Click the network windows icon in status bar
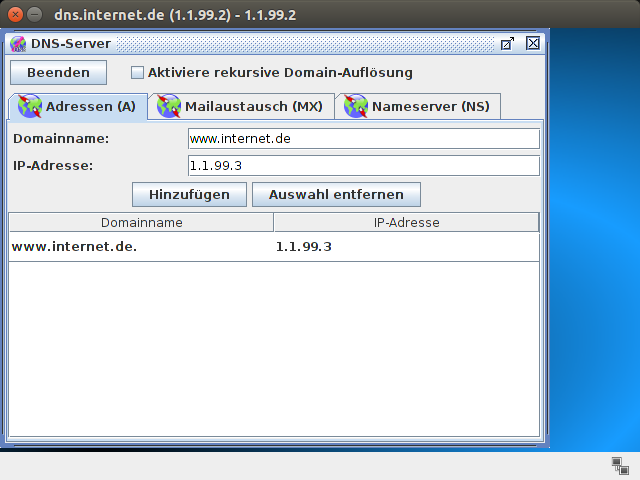 [x=620, y=465]
